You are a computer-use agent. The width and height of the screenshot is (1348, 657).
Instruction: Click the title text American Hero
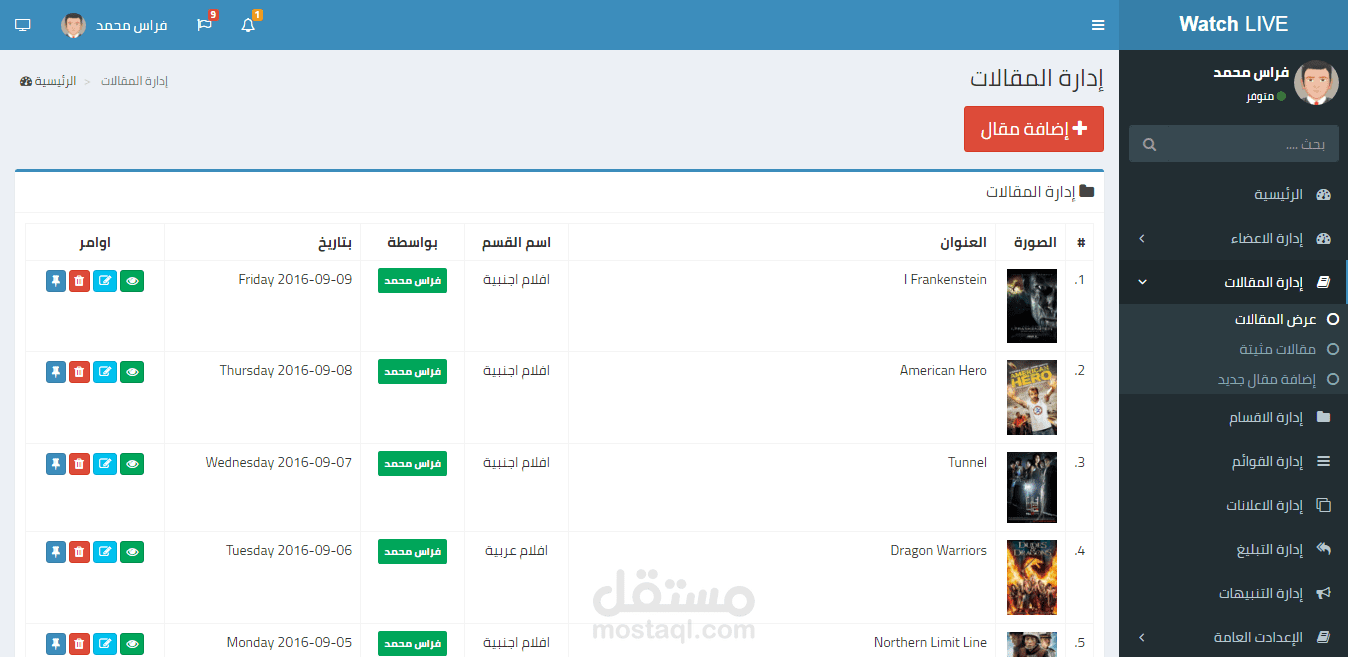click(x=943, y=370)
